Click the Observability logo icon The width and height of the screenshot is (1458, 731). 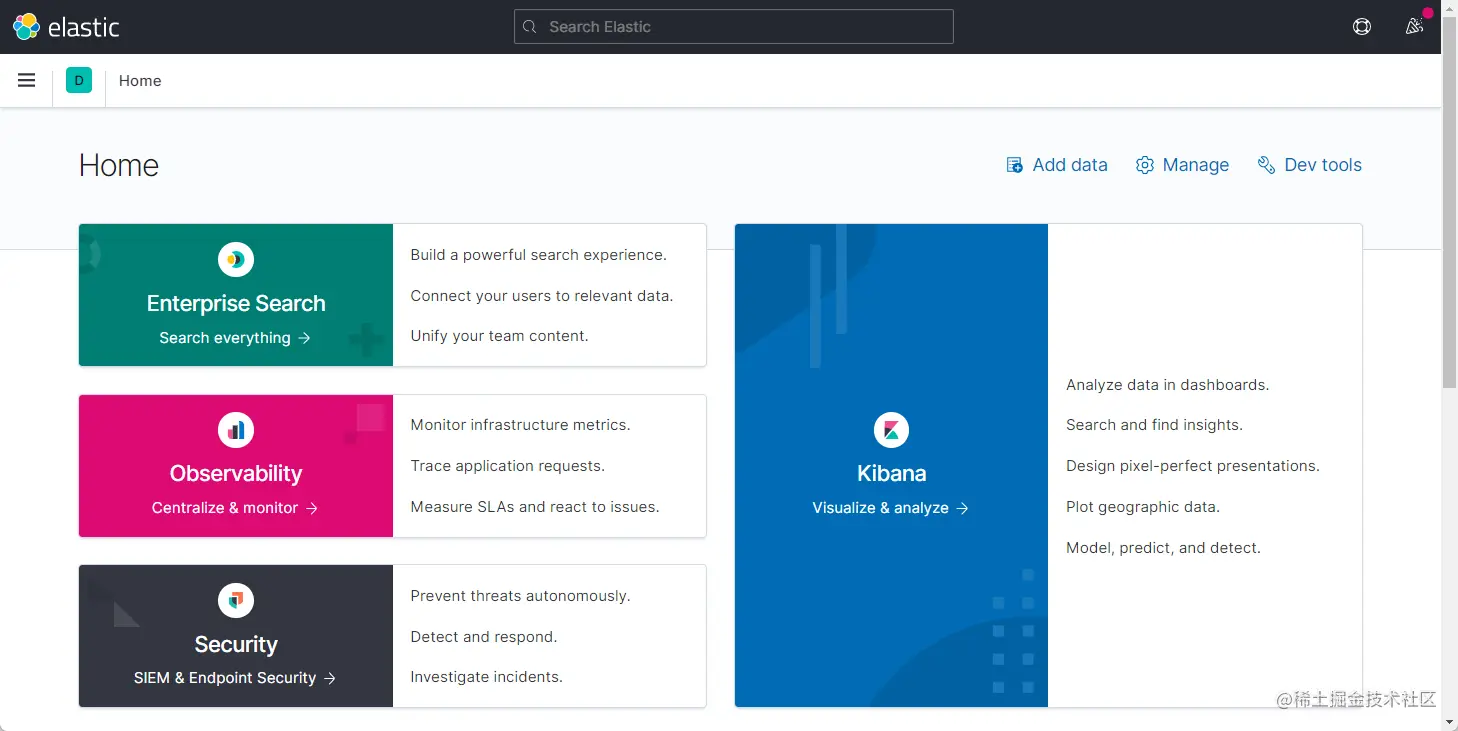(x=236, y=430)
